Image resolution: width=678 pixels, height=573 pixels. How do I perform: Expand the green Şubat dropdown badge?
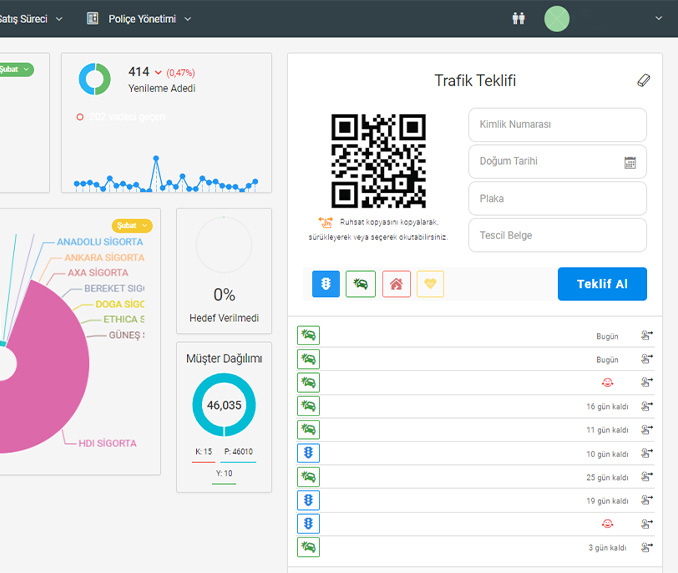coord(15,70)
